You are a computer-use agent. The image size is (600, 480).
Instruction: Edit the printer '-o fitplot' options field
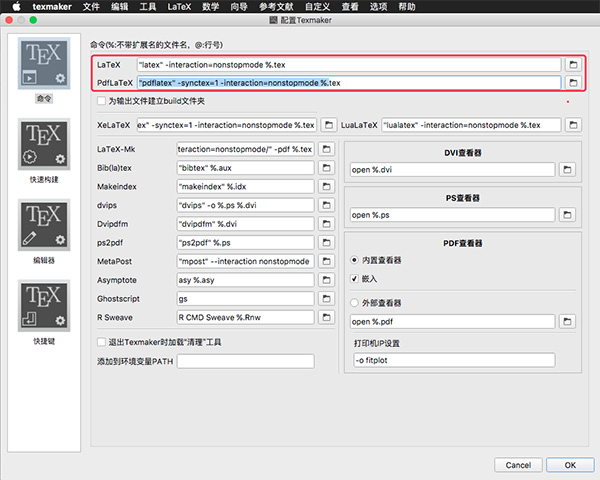(454, 360)
